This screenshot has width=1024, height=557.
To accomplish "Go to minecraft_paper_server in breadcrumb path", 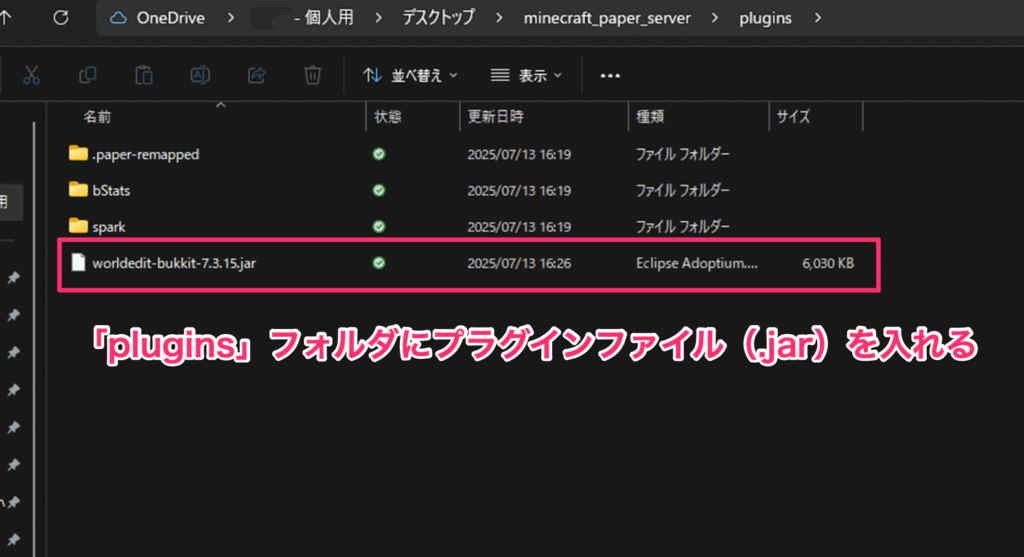I will pos(607,18).
